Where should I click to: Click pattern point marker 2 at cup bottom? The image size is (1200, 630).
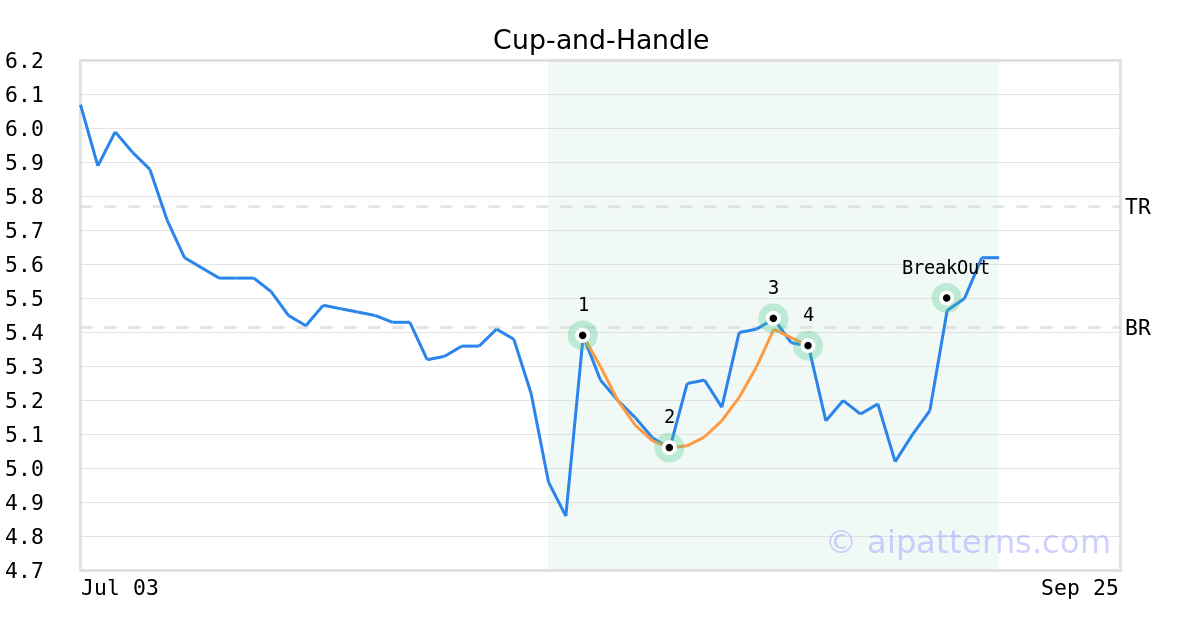click(x=669, y=447)
